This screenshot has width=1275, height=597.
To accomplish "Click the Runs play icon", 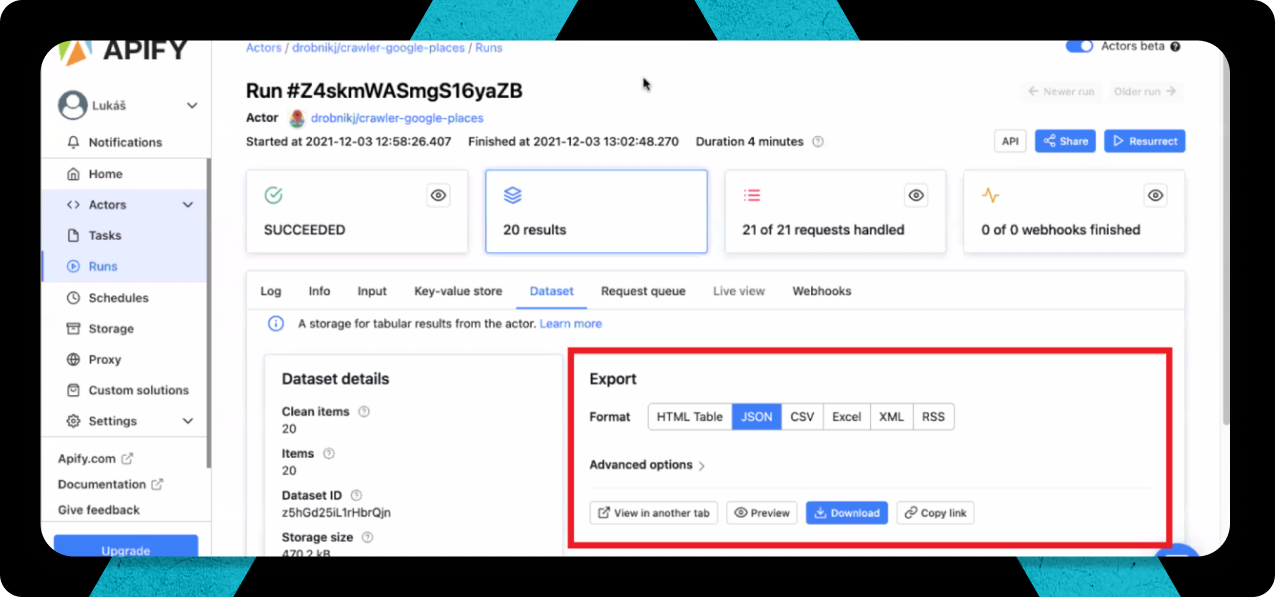I will tap(73, 266).
